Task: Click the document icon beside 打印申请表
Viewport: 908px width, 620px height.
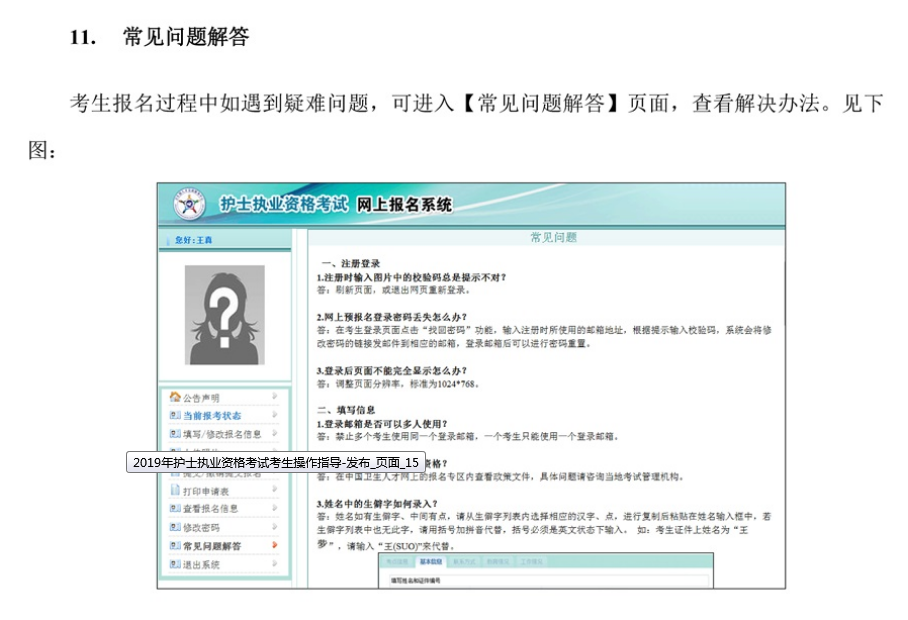Action: click(175, 491)
